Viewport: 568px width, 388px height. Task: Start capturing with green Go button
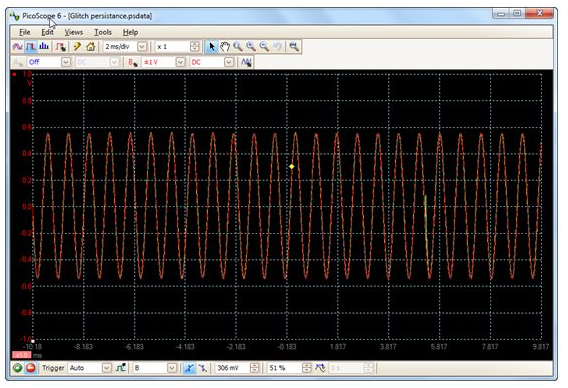click(x=17, y=368)
